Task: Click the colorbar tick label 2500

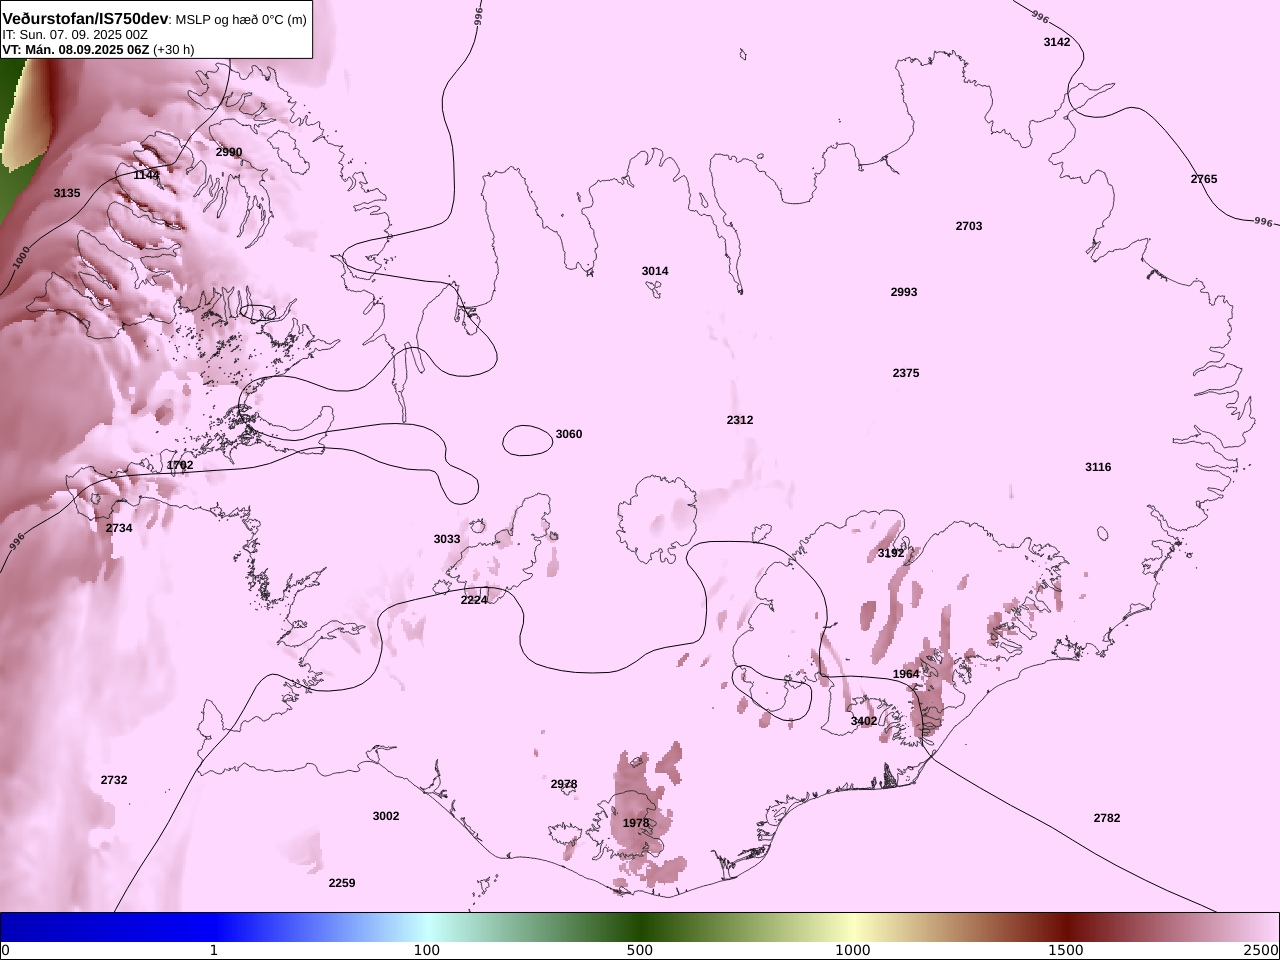Action: click(x=1261, y=950)
